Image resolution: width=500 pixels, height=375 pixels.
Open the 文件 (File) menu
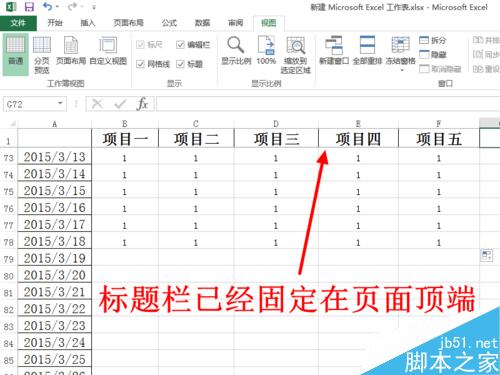[x=18, y=23]
